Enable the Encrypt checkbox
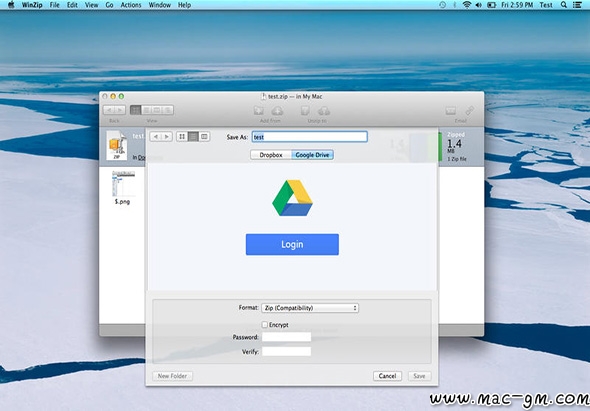Image resolution: width=590 pixels, height=411 pixels. pyautogui.click(x=265, y=324)
